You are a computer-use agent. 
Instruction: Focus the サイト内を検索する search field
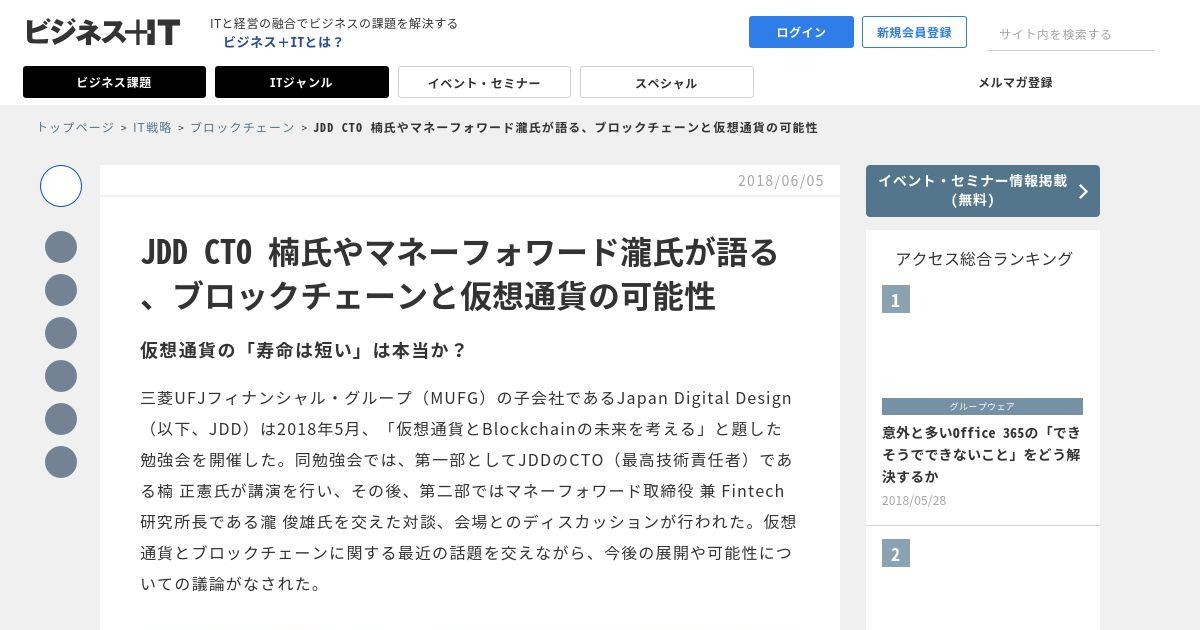click(1071, 34)
